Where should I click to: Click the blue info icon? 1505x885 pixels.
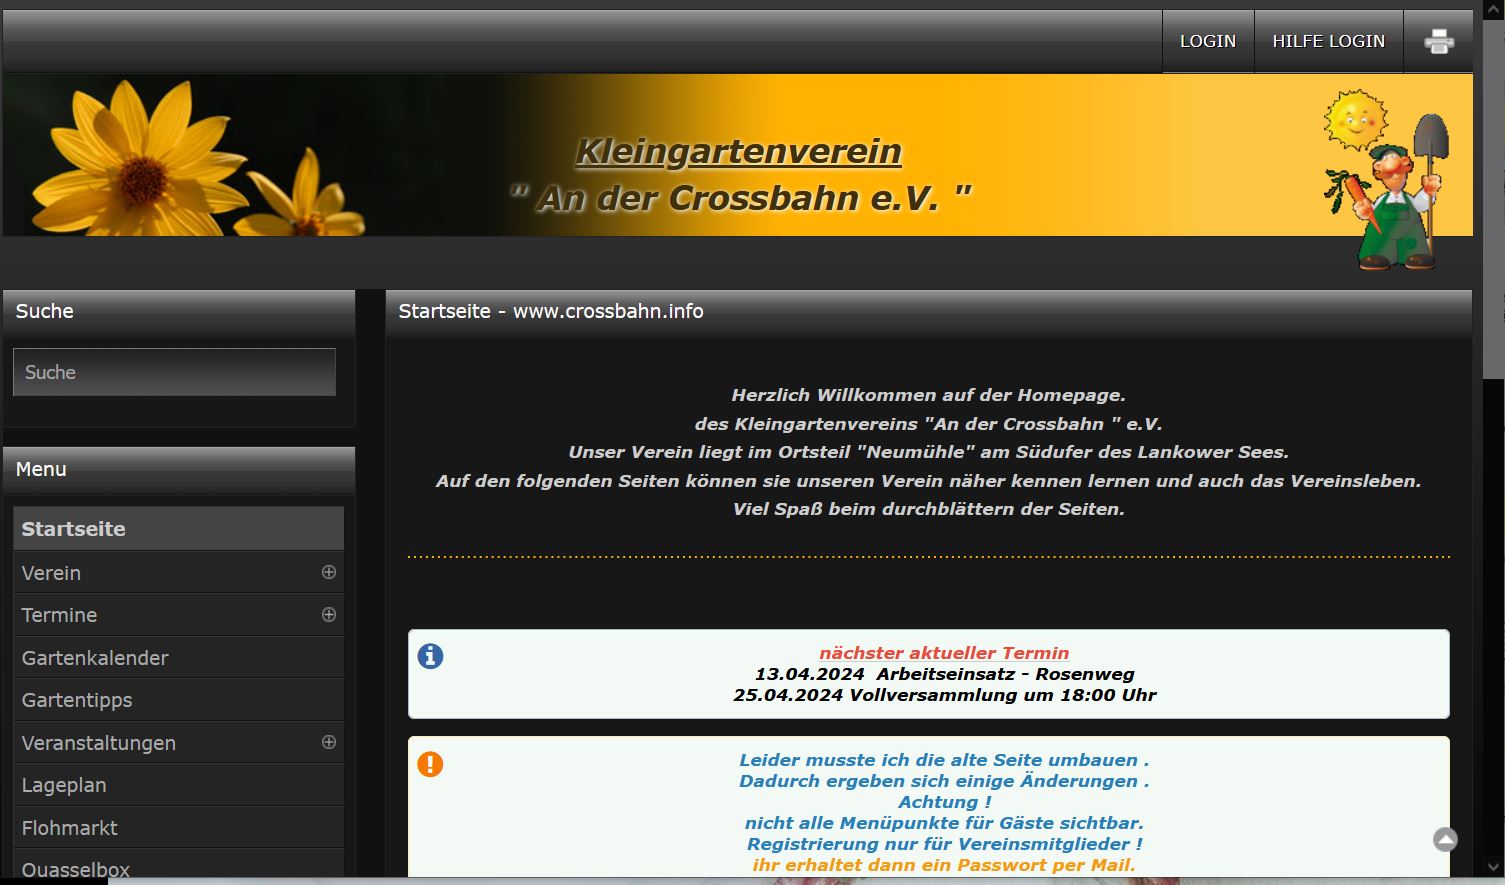point(430,656)
